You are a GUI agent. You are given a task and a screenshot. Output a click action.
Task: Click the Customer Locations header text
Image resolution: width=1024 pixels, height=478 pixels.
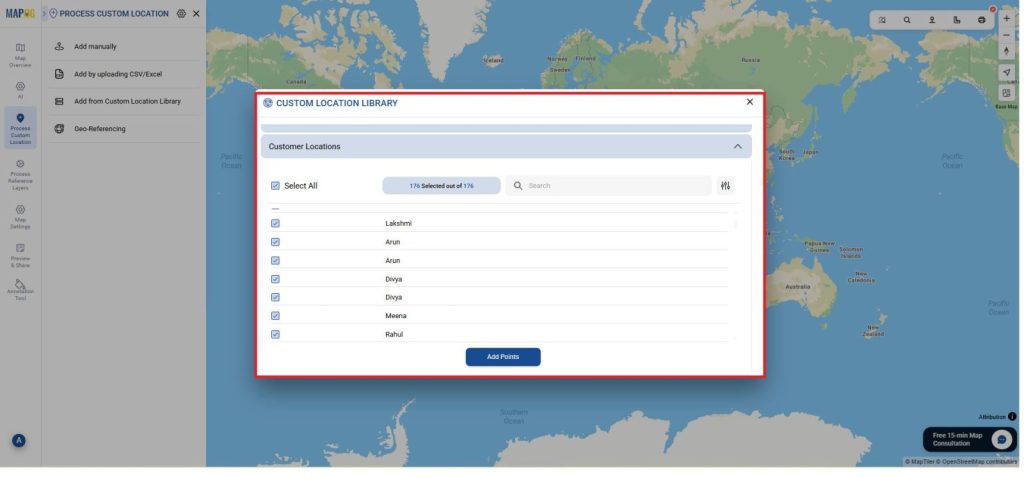click(x=304, y=146)
